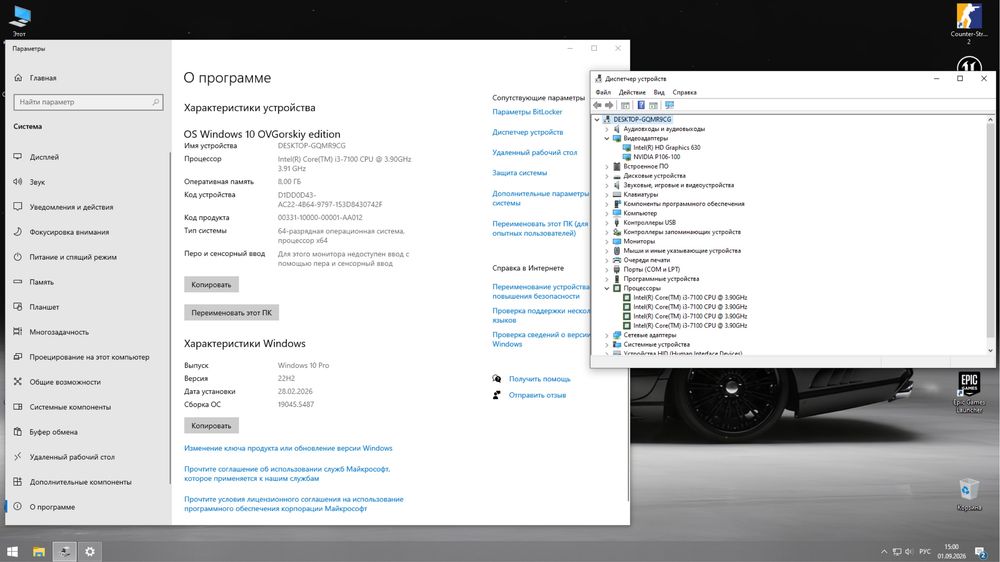The height and width of the screenshot is (562, 1000).
Task: Open Проецирование на этот компьютер page
Action: point(88,357)
